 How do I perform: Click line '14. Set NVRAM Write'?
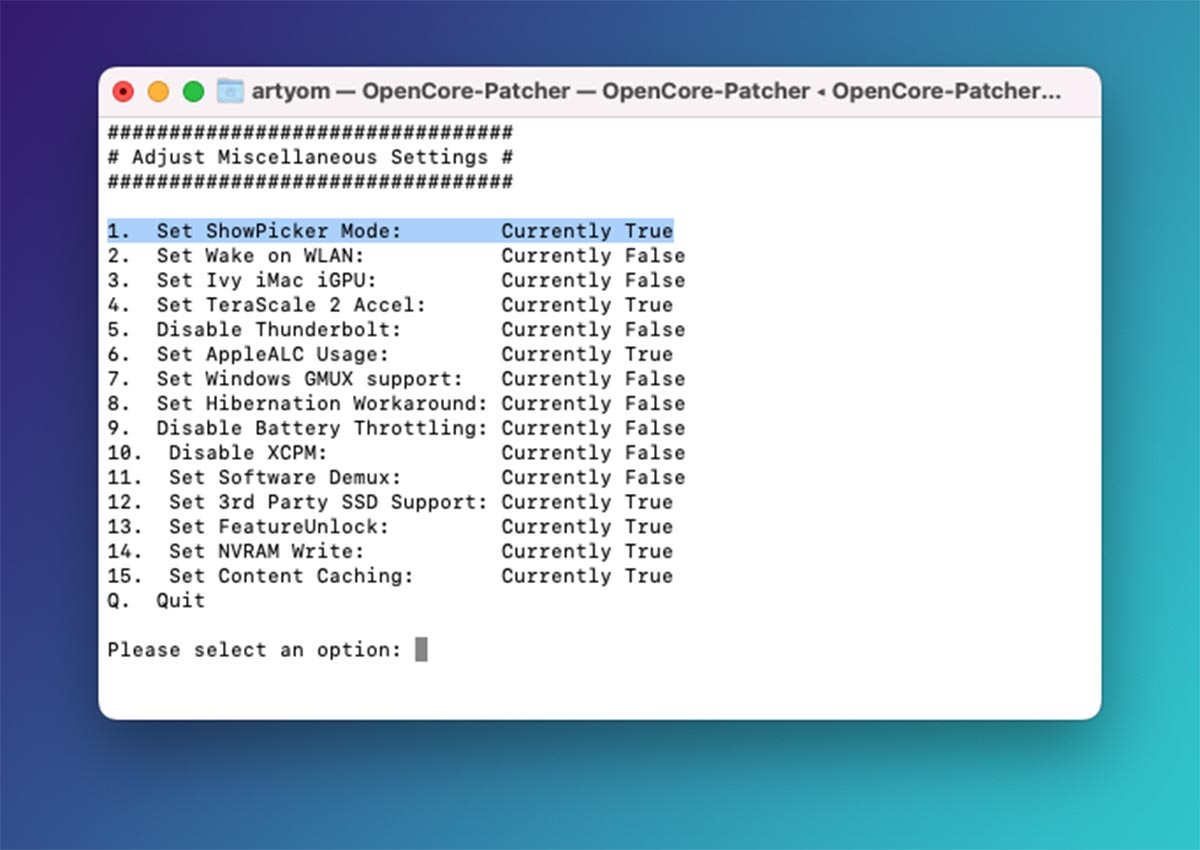pos(390,551)
